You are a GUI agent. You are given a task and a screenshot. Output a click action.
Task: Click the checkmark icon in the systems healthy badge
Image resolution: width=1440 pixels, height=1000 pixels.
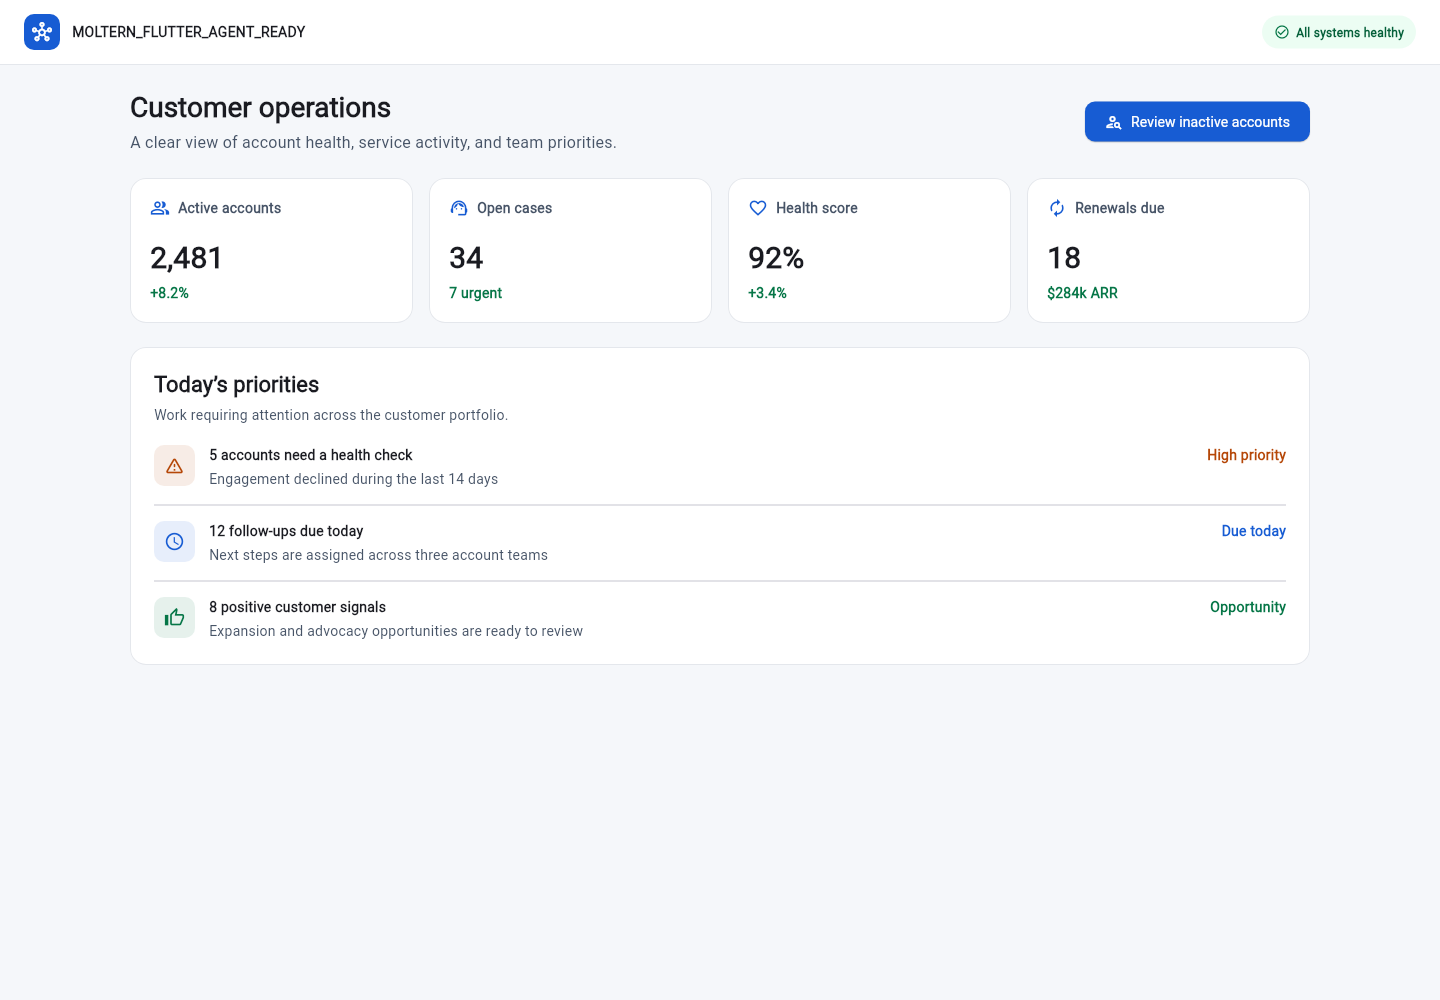point(1282,32)
